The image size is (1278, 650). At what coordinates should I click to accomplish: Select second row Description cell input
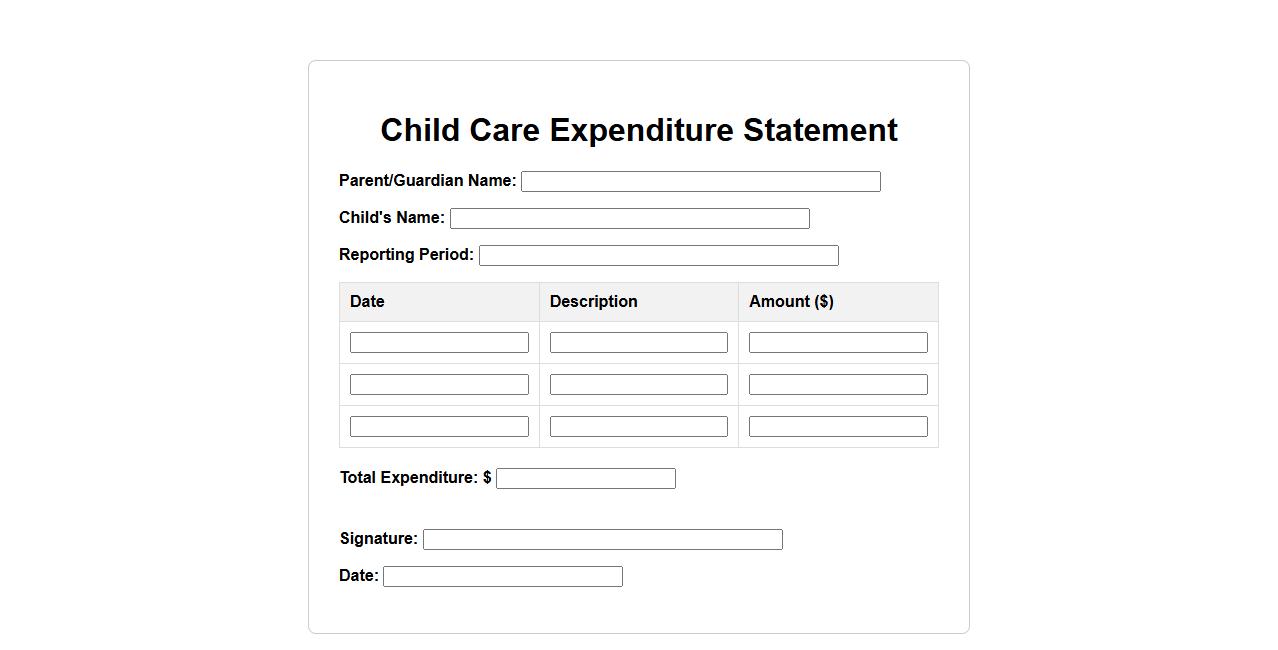tap(638, 385)
